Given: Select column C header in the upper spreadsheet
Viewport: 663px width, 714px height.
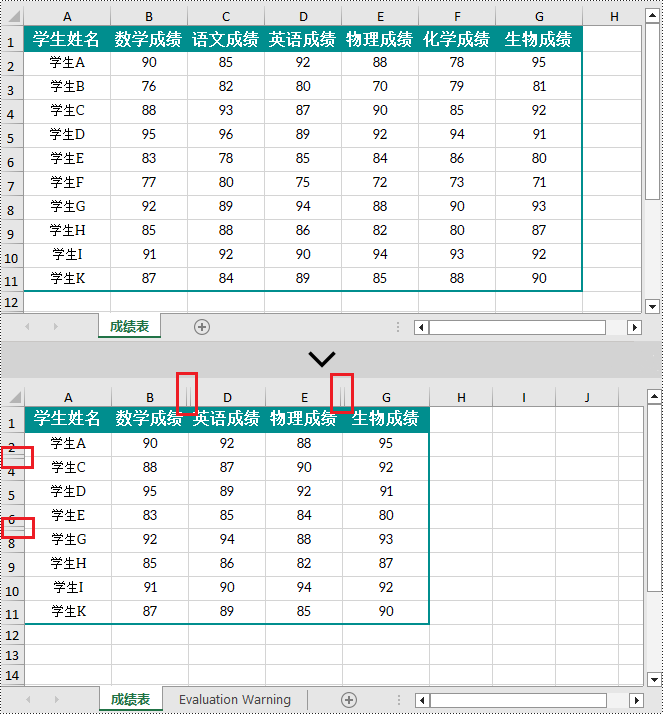Looking at the screenshot, I should pos(226,17).
